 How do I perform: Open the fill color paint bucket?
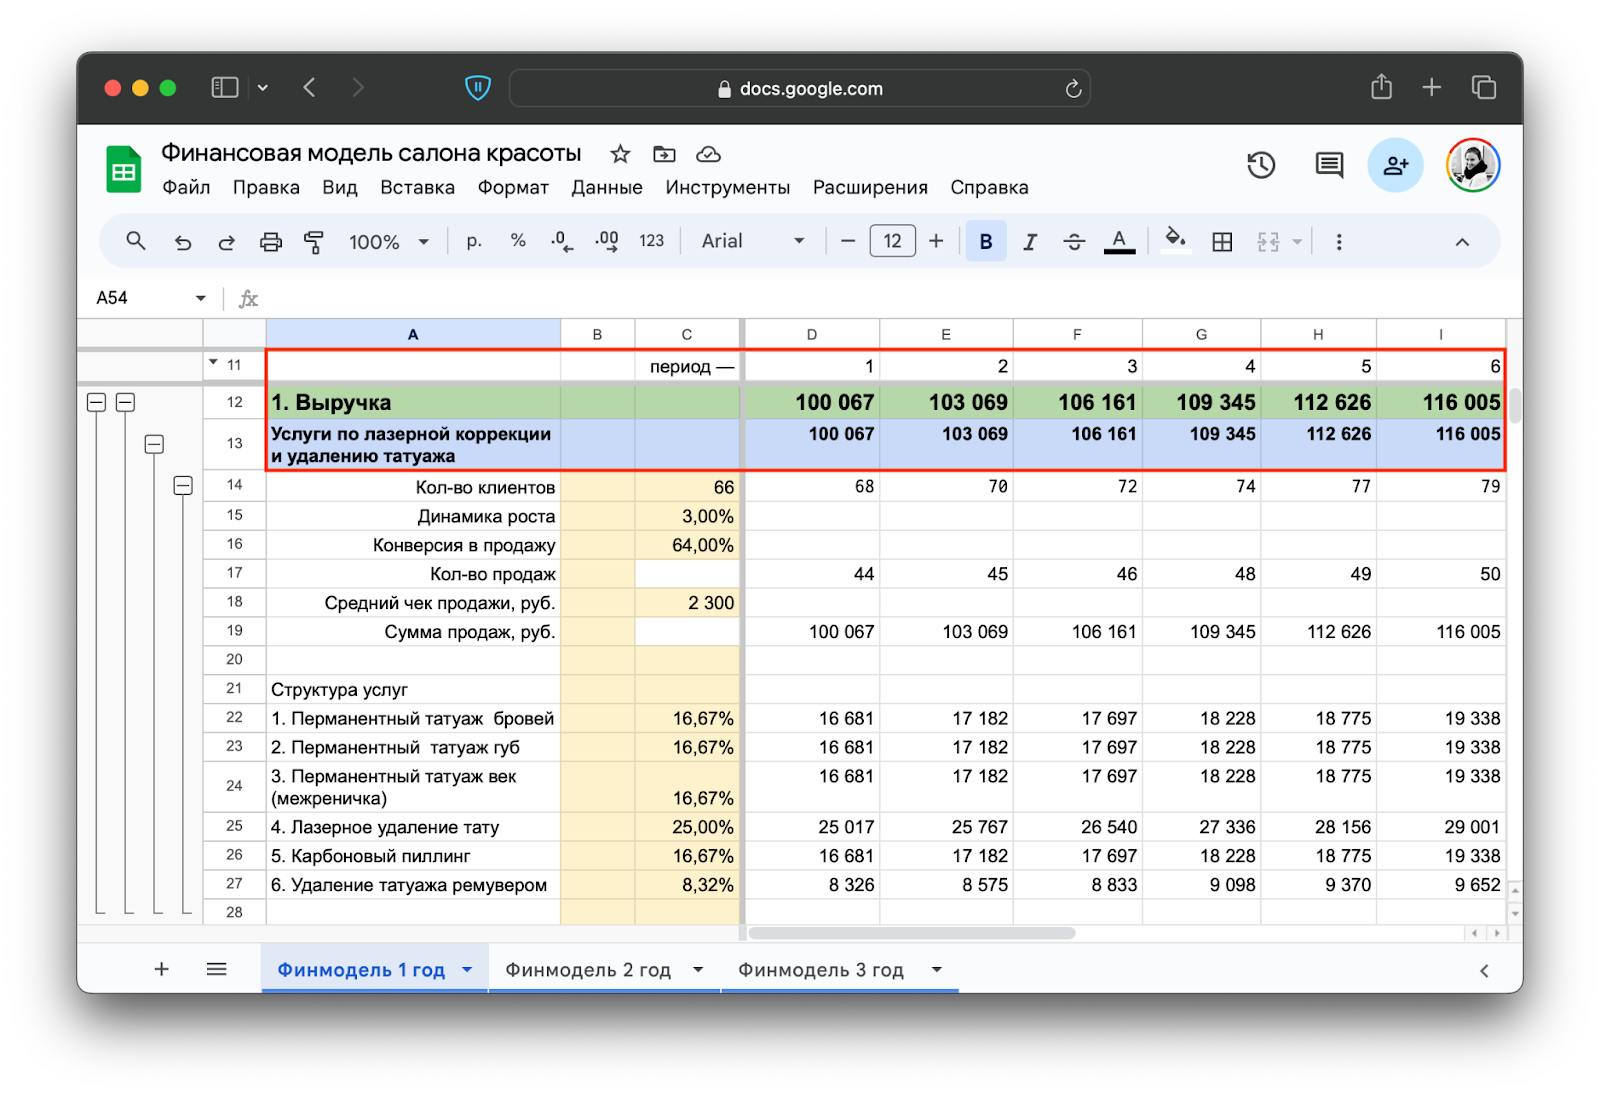[x=1176, y=240]
